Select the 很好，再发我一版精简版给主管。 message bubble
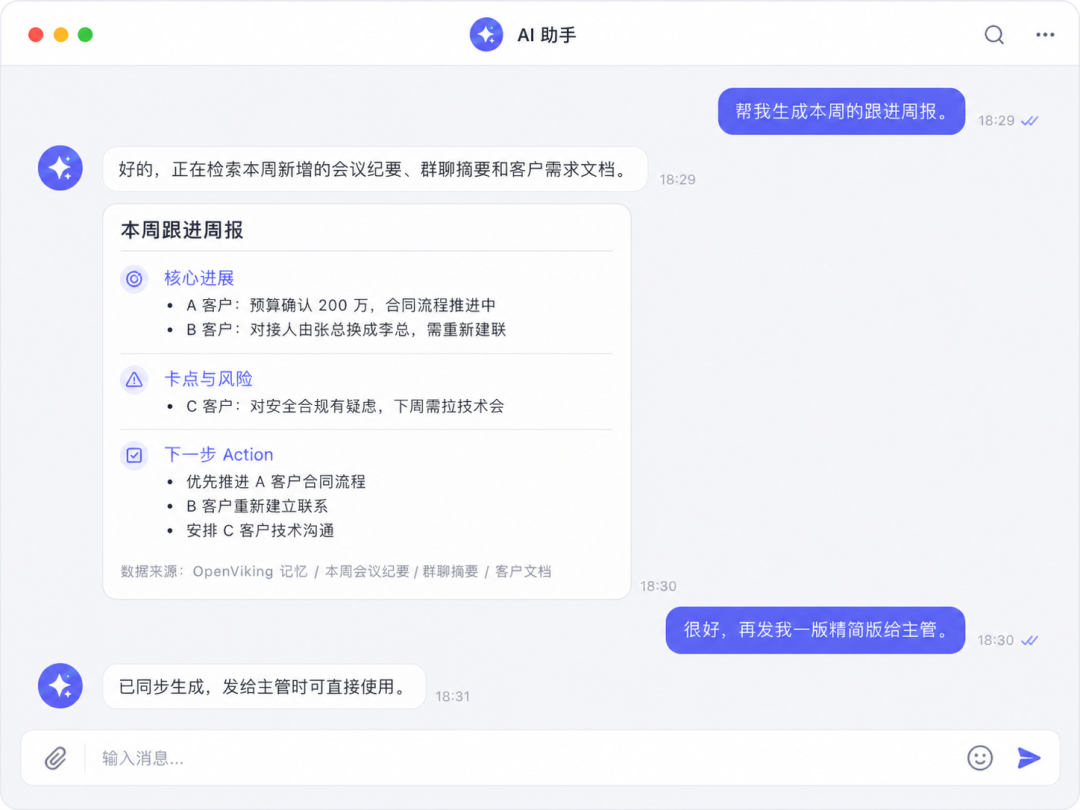1080x810 pixels. click(x=815, y=630)
